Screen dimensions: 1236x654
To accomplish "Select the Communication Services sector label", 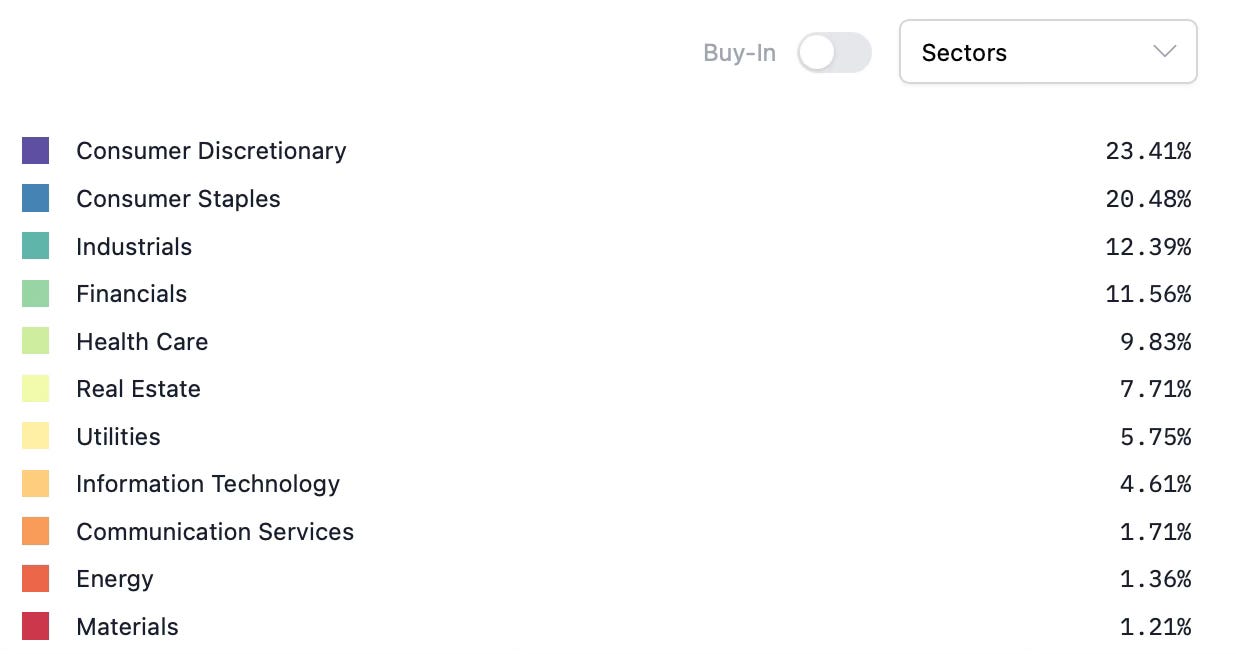I will pos(215,532).
